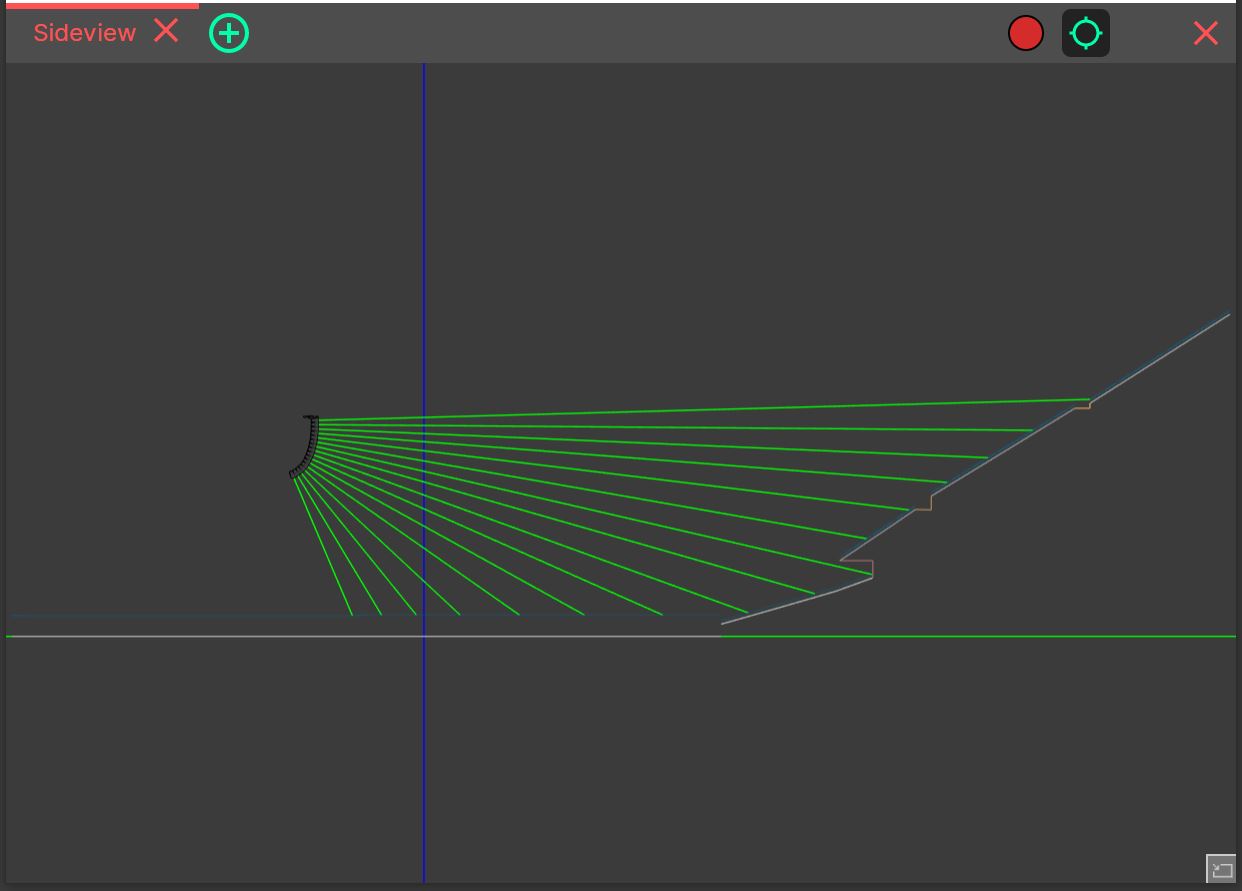Select the curved line array speaker stack
Viewport: 1242px width, 891px height.
coord(305,445)
